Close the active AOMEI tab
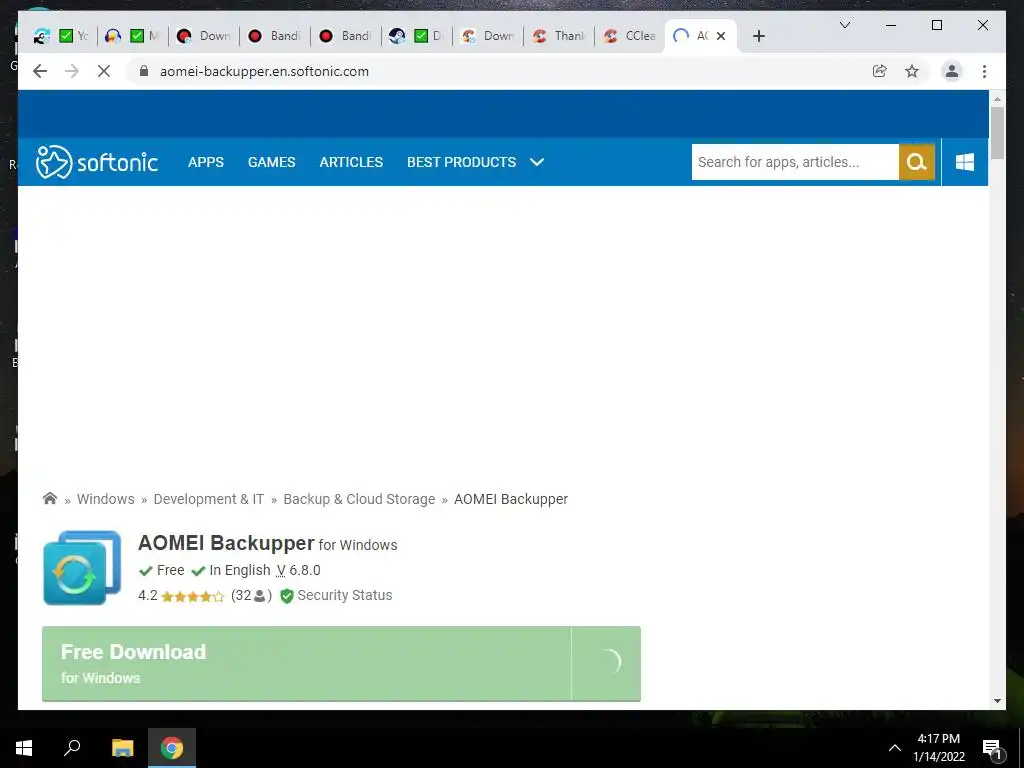The height and width of the screenshot is (768, 1024). pos(721,36)
